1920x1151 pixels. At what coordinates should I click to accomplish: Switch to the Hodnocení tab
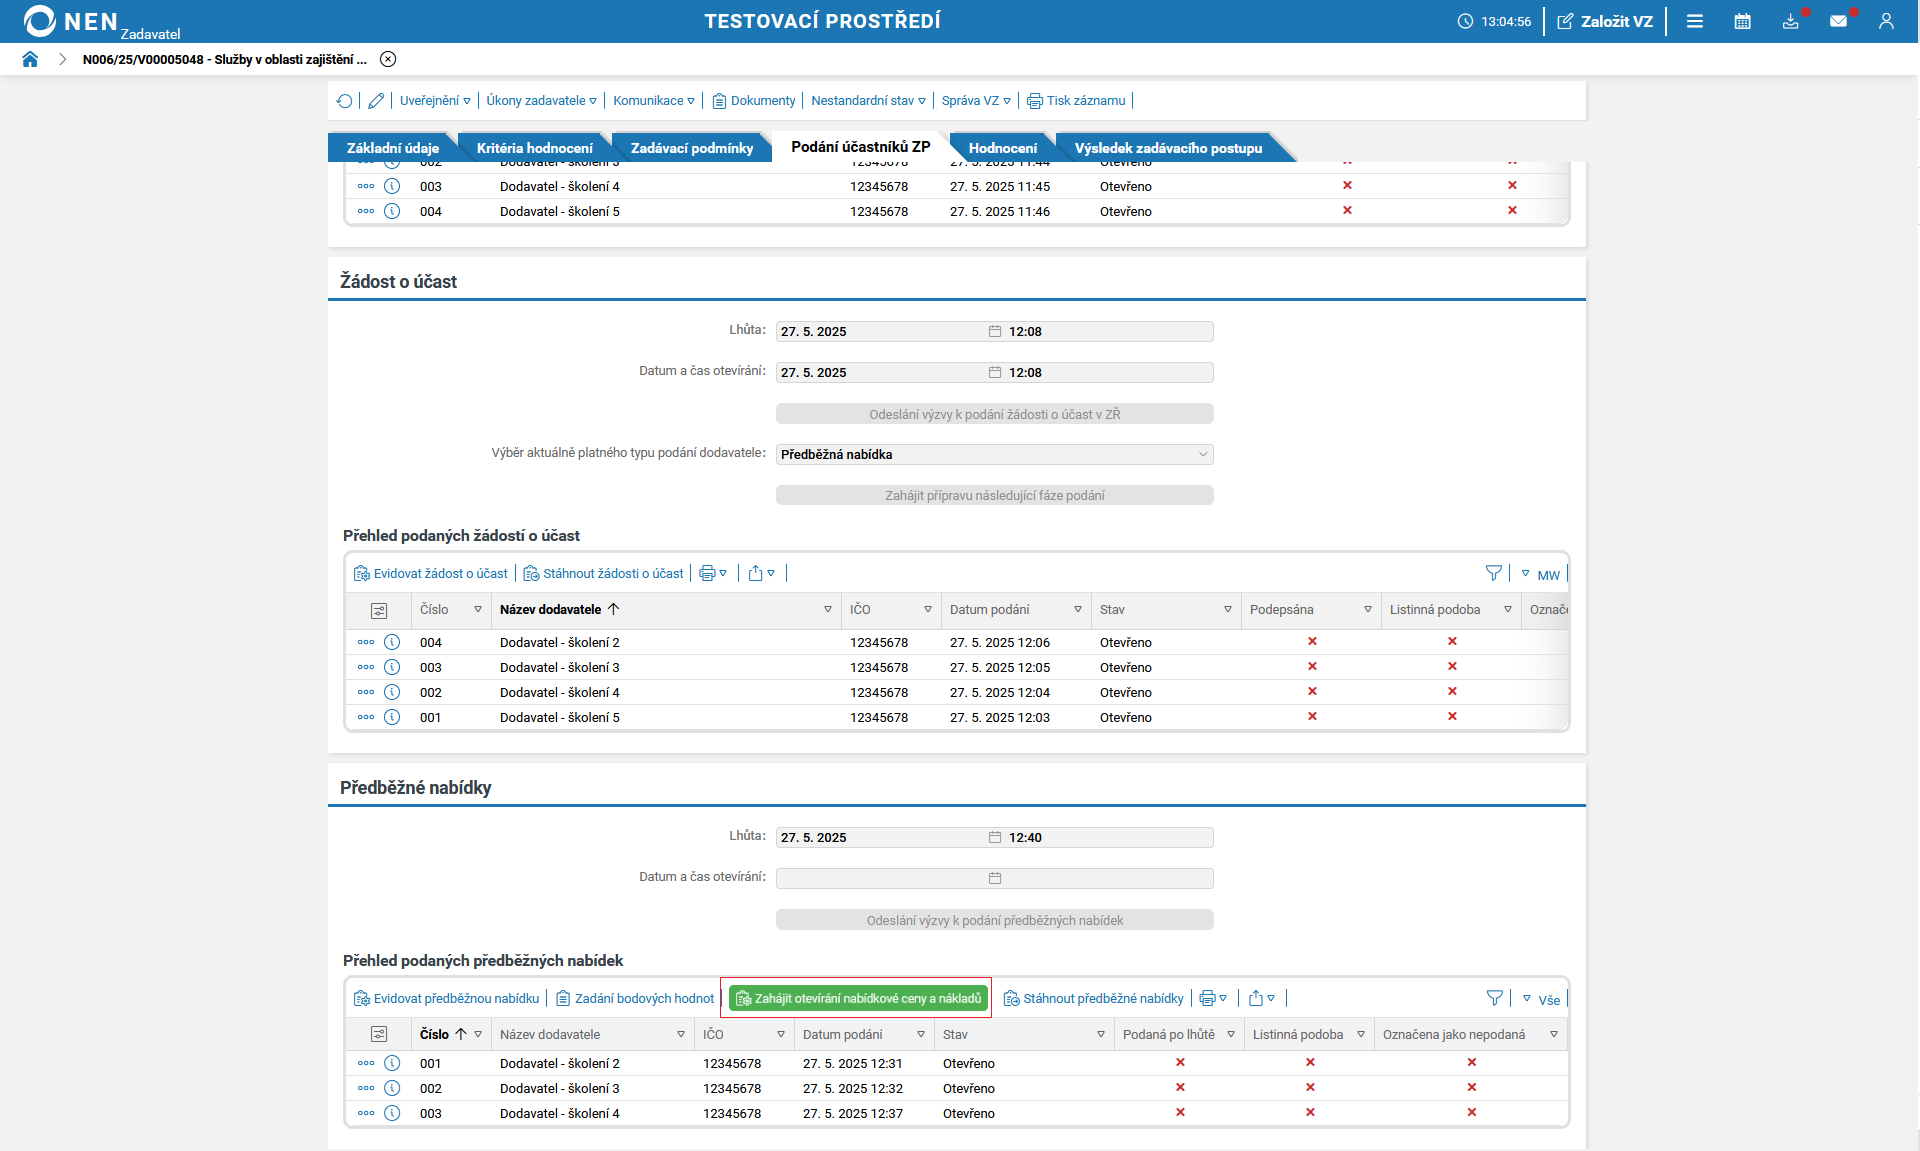[x=1002, y=148]
